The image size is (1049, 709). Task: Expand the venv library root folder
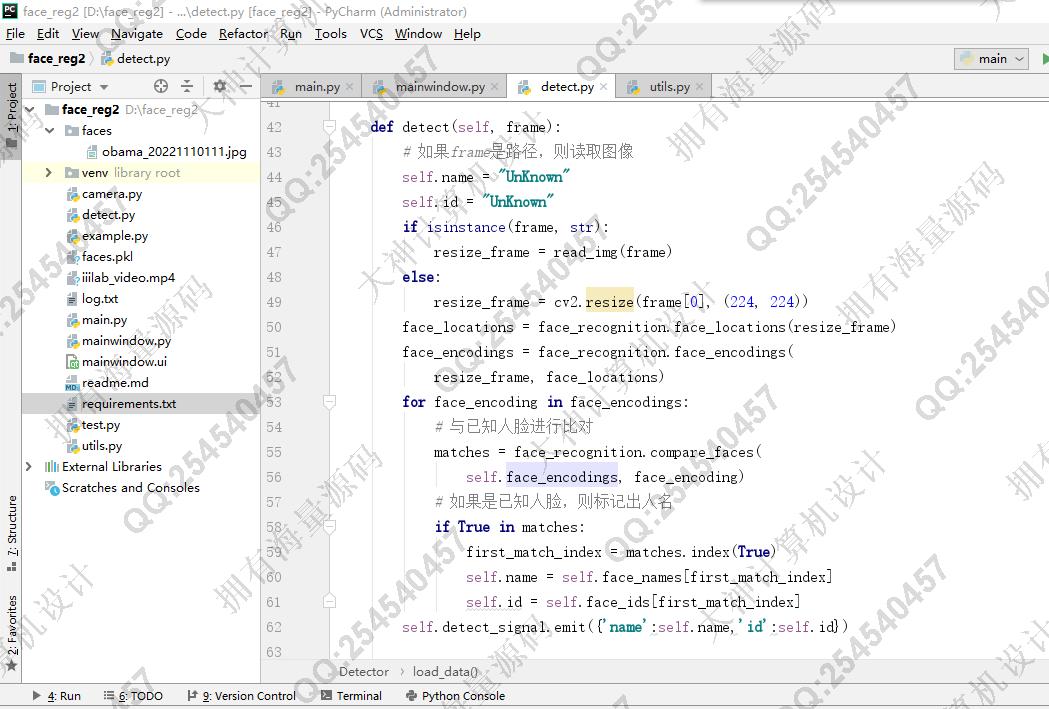(x=49, y=173)
